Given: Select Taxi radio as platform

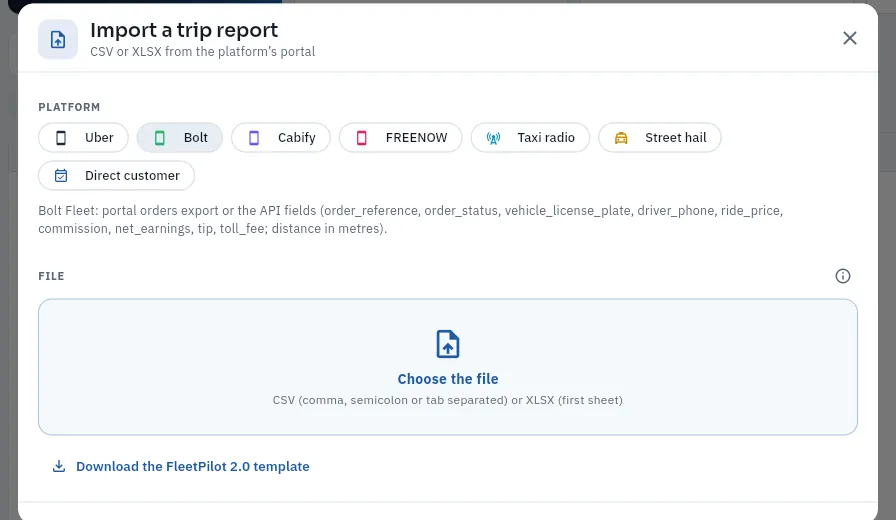Looking at the screenshot, I should tap(530, 138).
